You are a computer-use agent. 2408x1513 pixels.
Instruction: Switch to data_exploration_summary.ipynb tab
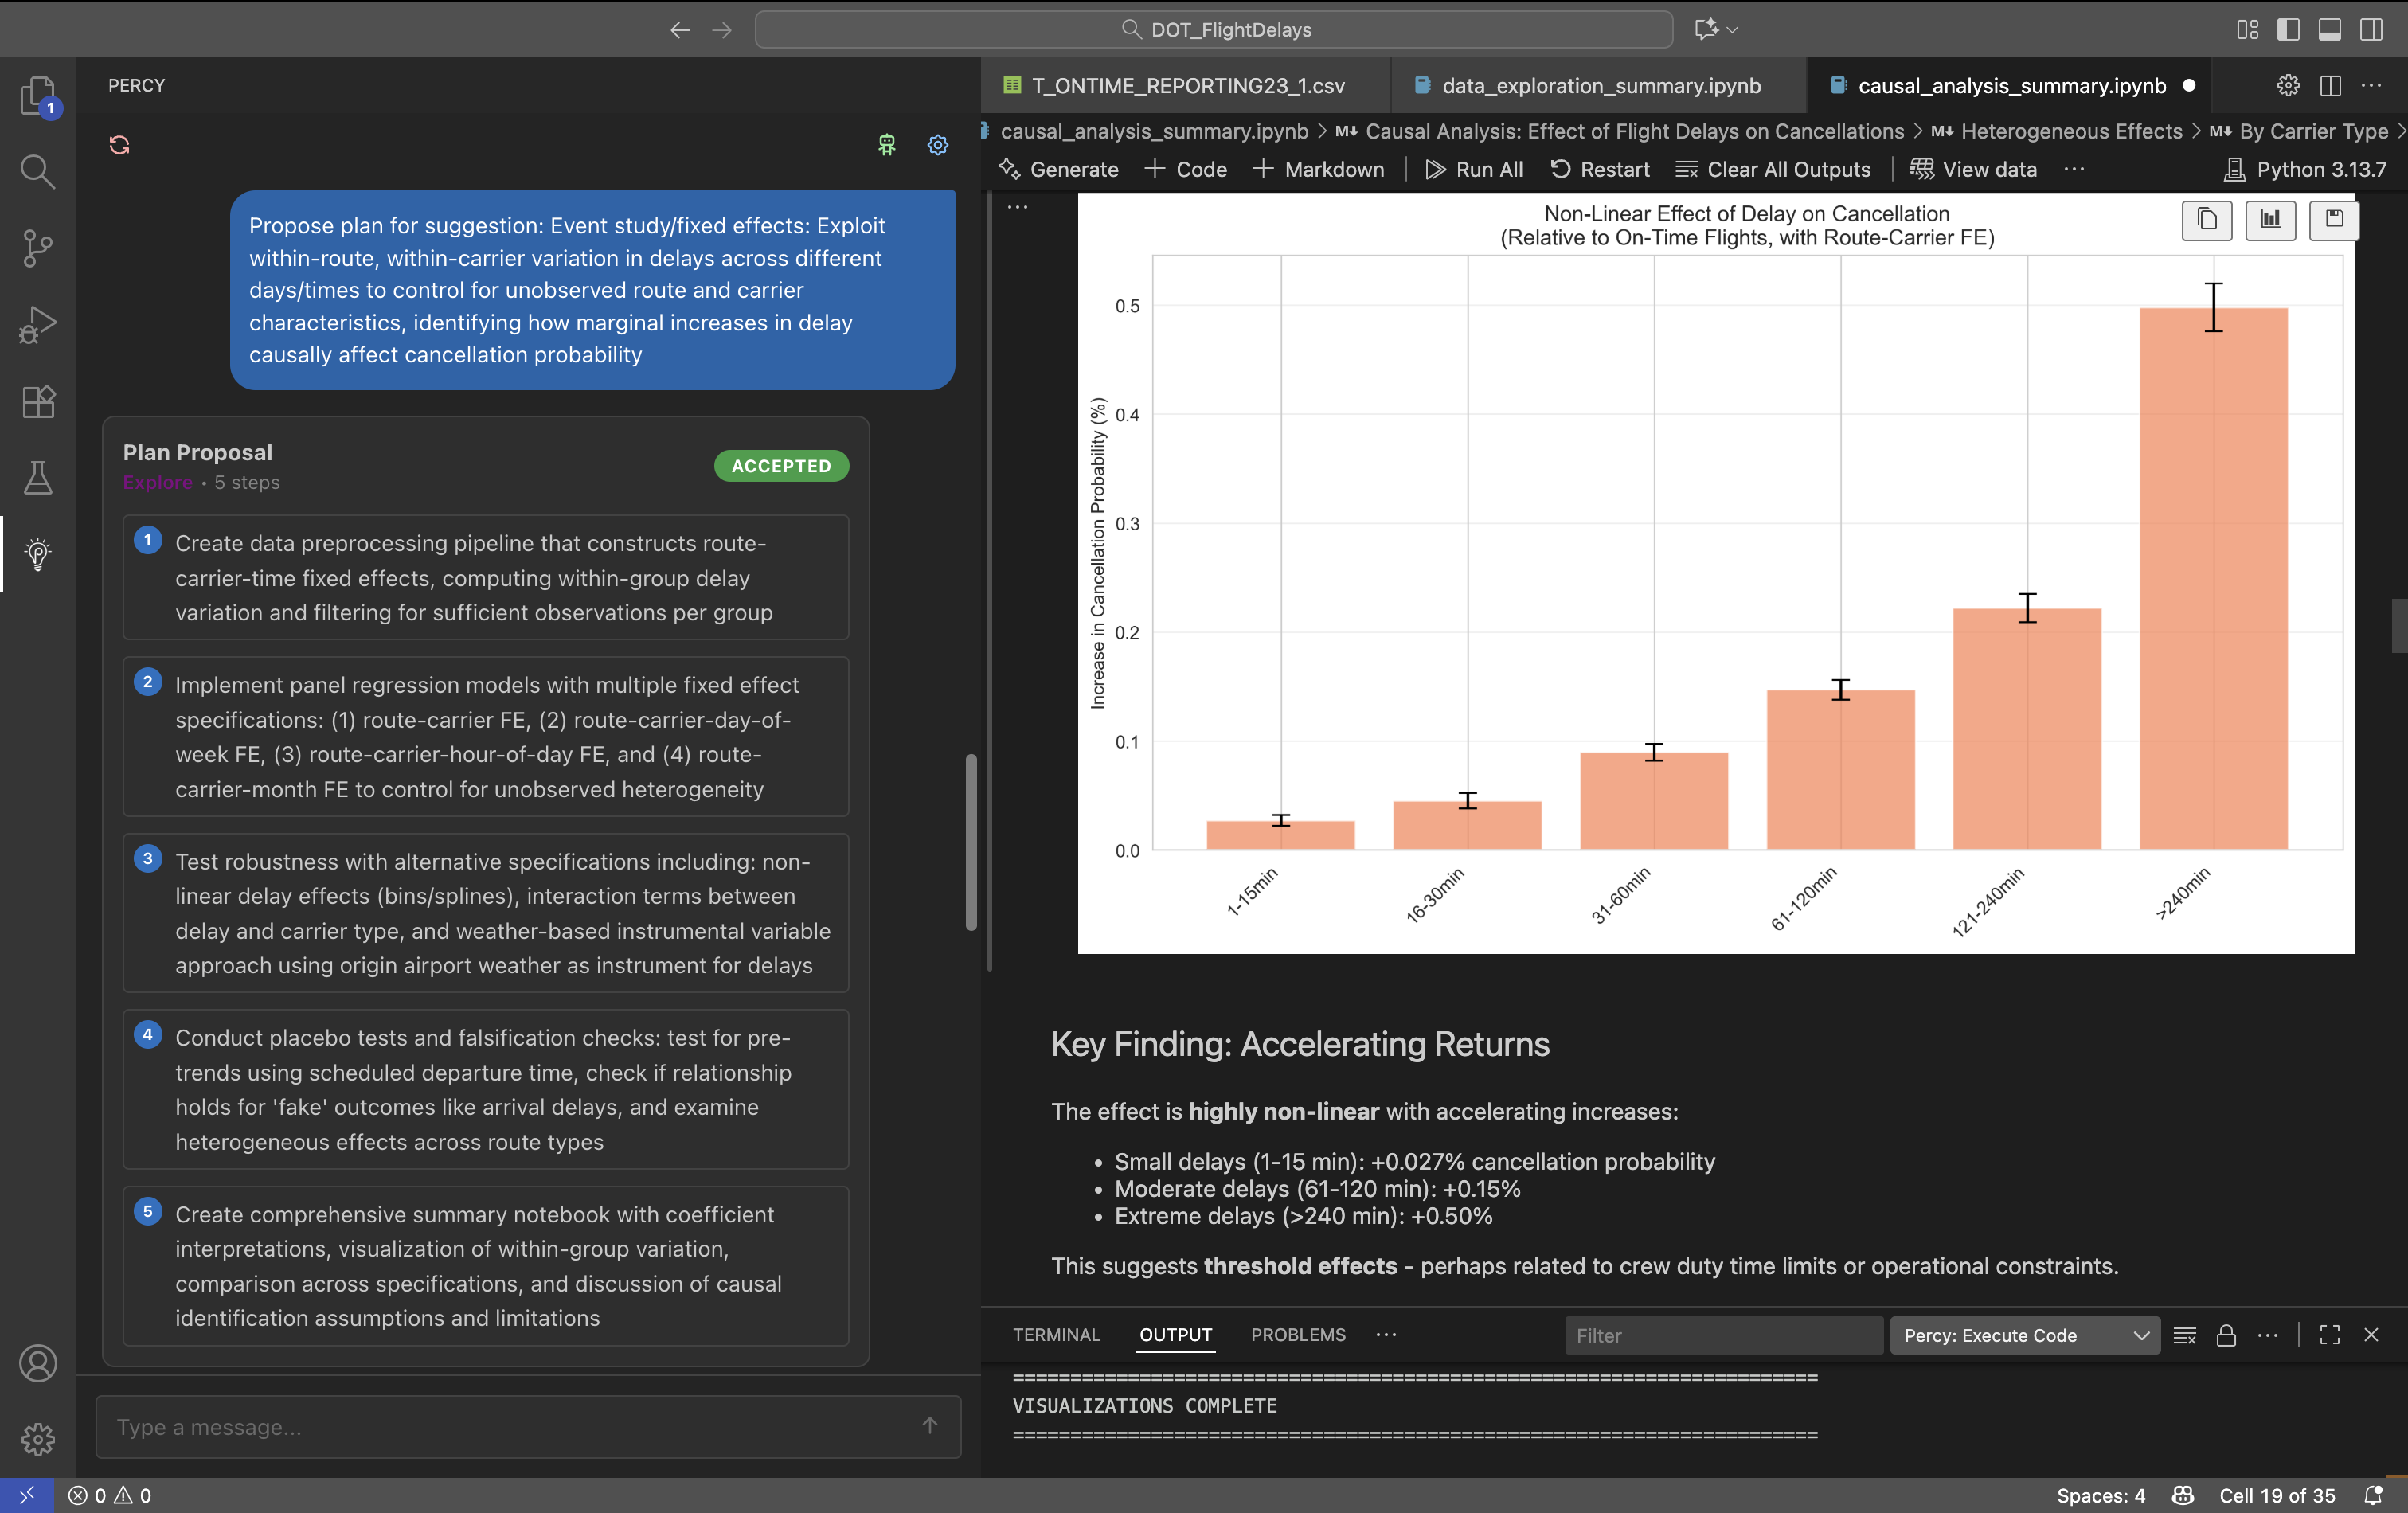pos(1600,86)
